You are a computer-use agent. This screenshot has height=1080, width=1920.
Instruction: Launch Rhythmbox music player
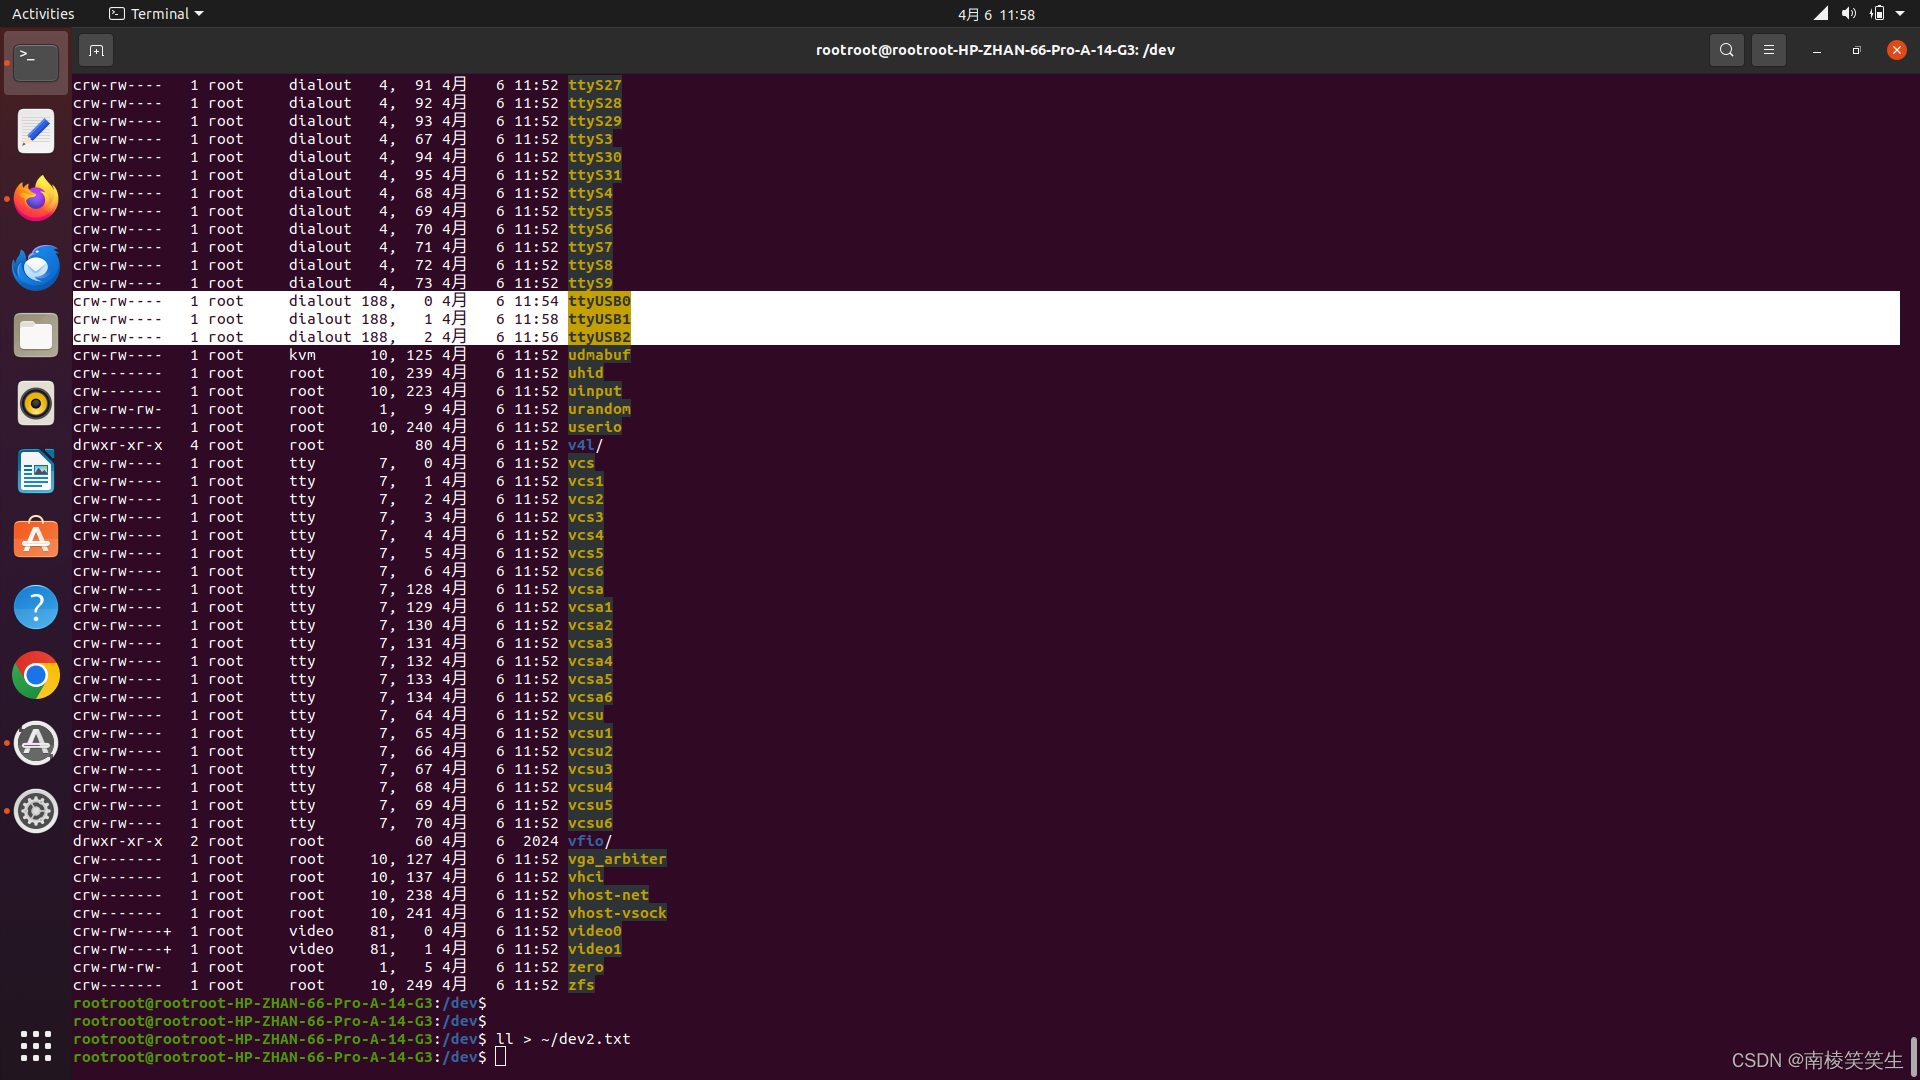[x=36, y=403]
